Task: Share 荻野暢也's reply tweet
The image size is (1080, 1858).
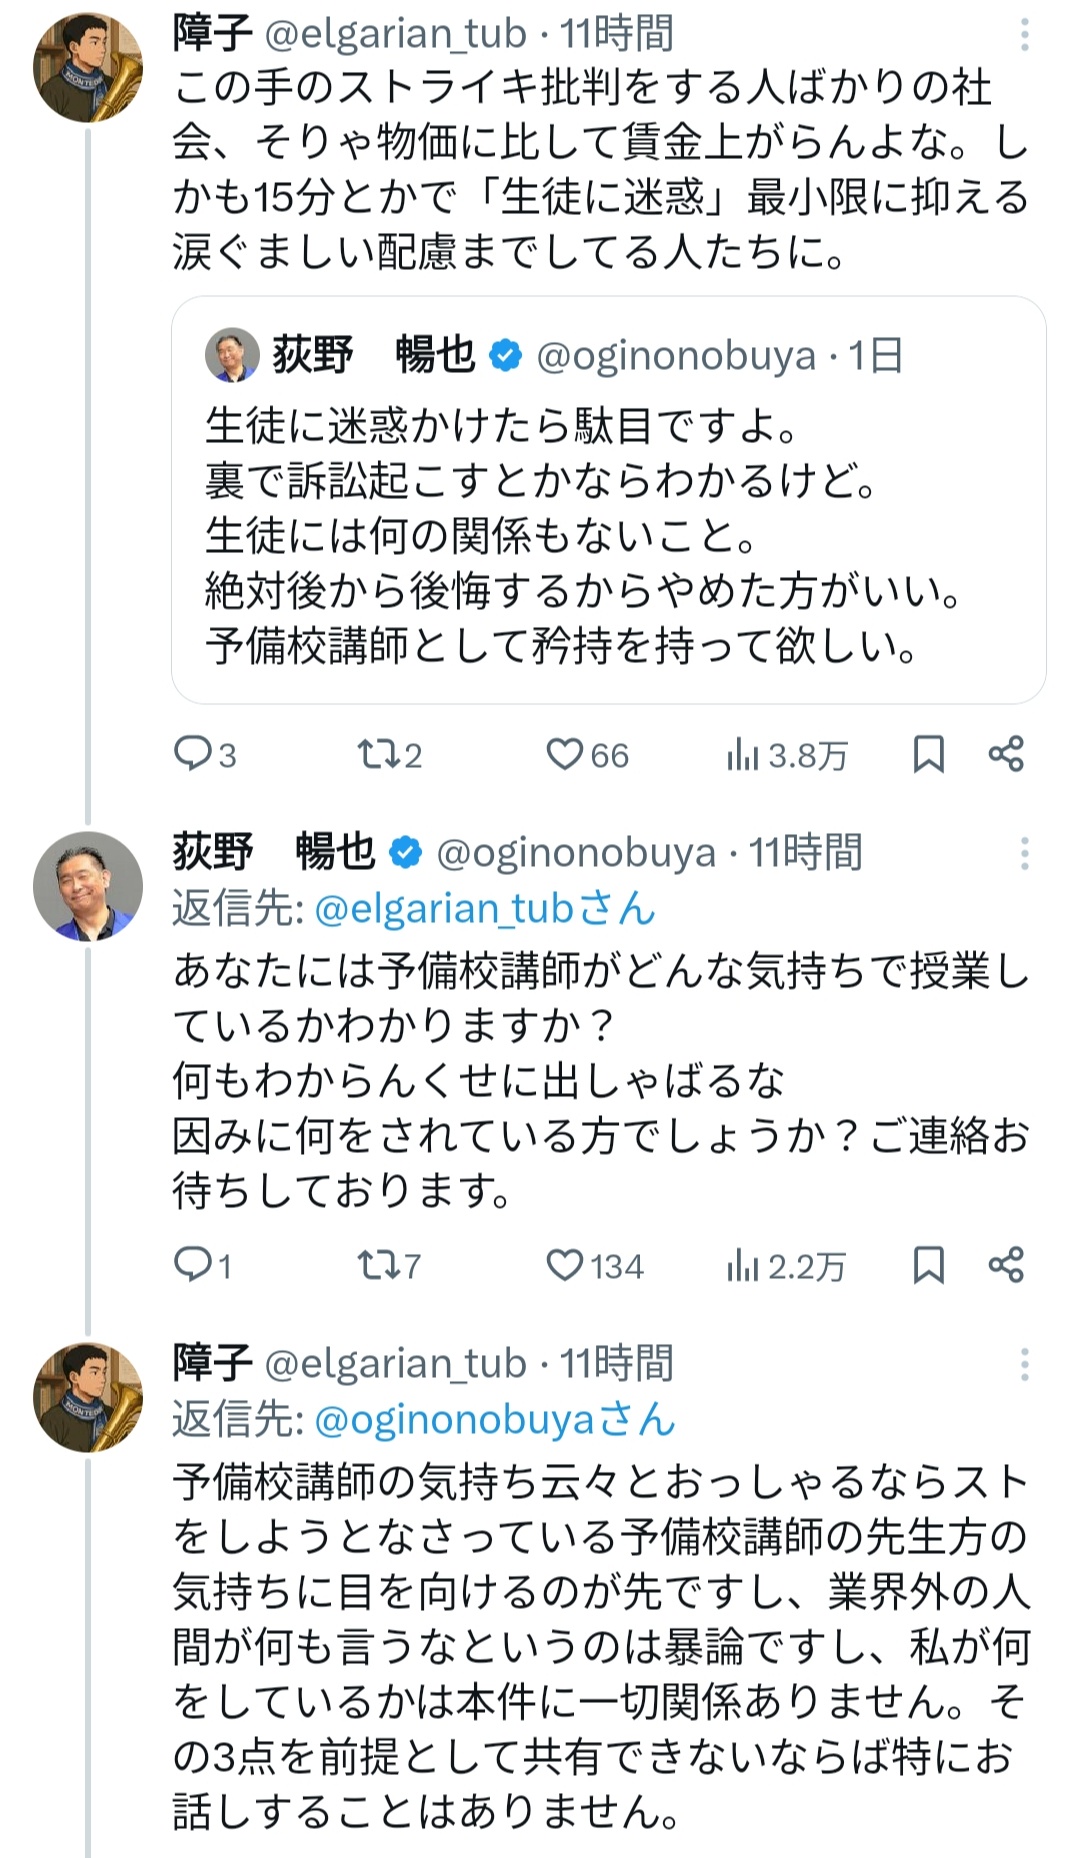Action: [x=1006, y=1265]
